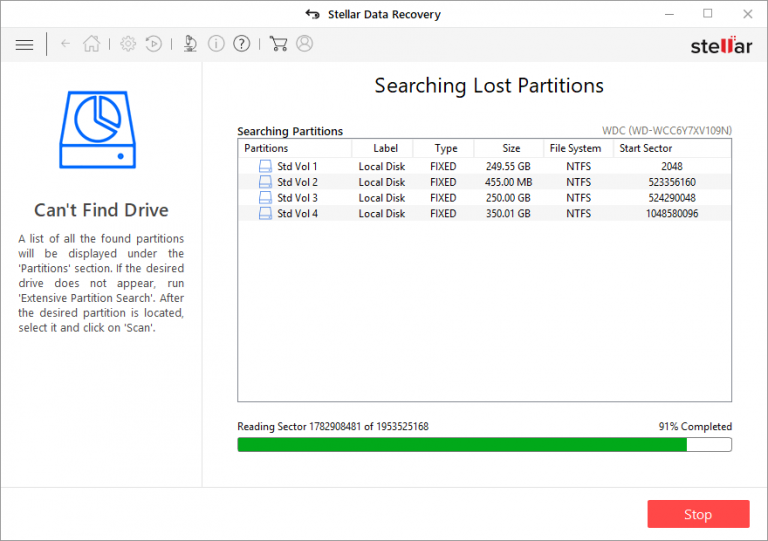Select the Std Vol 4 partition
Viewport: 768px width, 541px height.
tap(484, 213)
